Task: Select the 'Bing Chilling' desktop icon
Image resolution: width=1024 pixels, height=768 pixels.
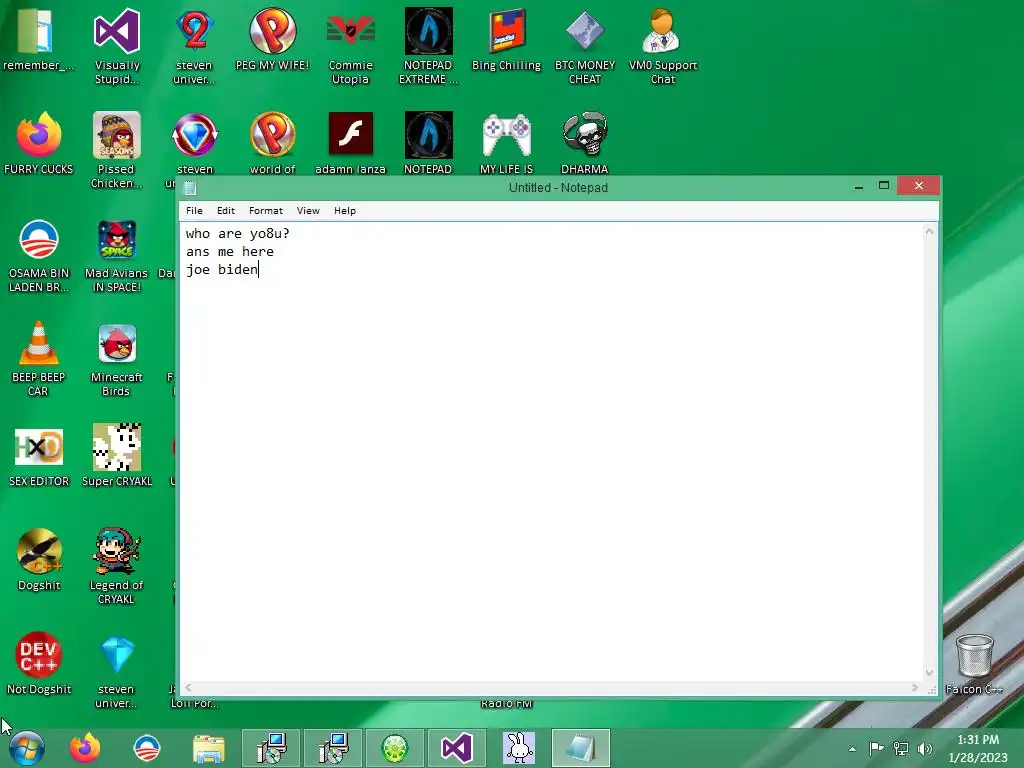Action: (507, 40)
